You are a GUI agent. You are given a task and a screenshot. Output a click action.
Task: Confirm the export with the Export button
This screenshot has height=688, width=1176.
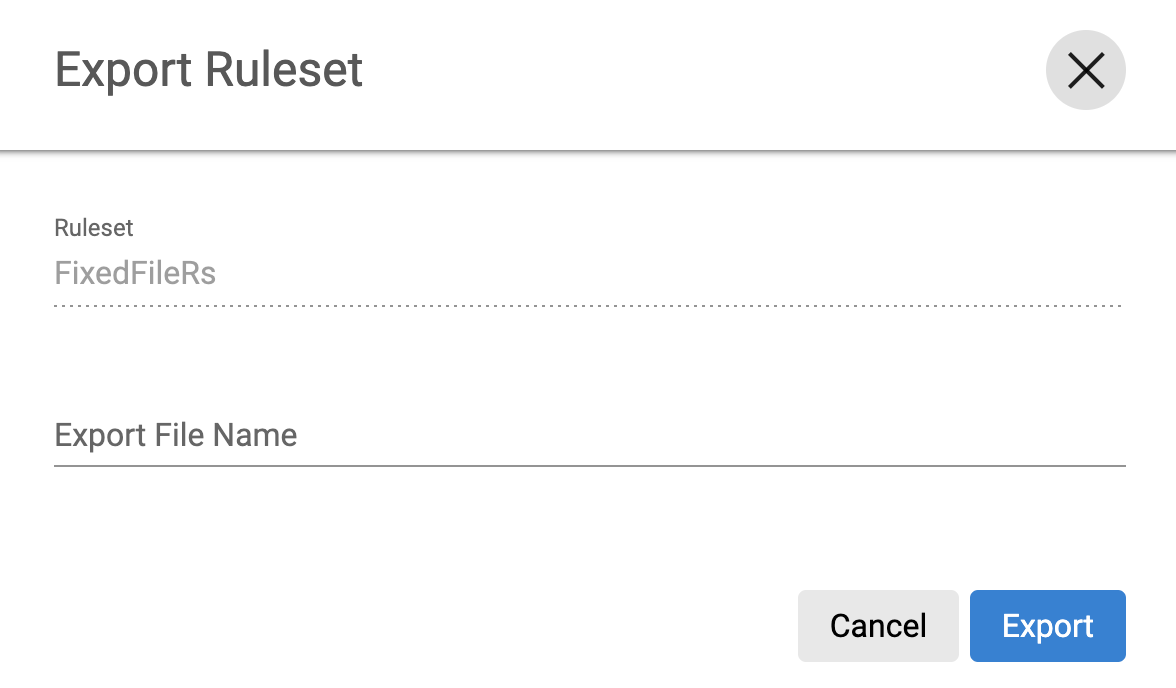[1047, 626]
